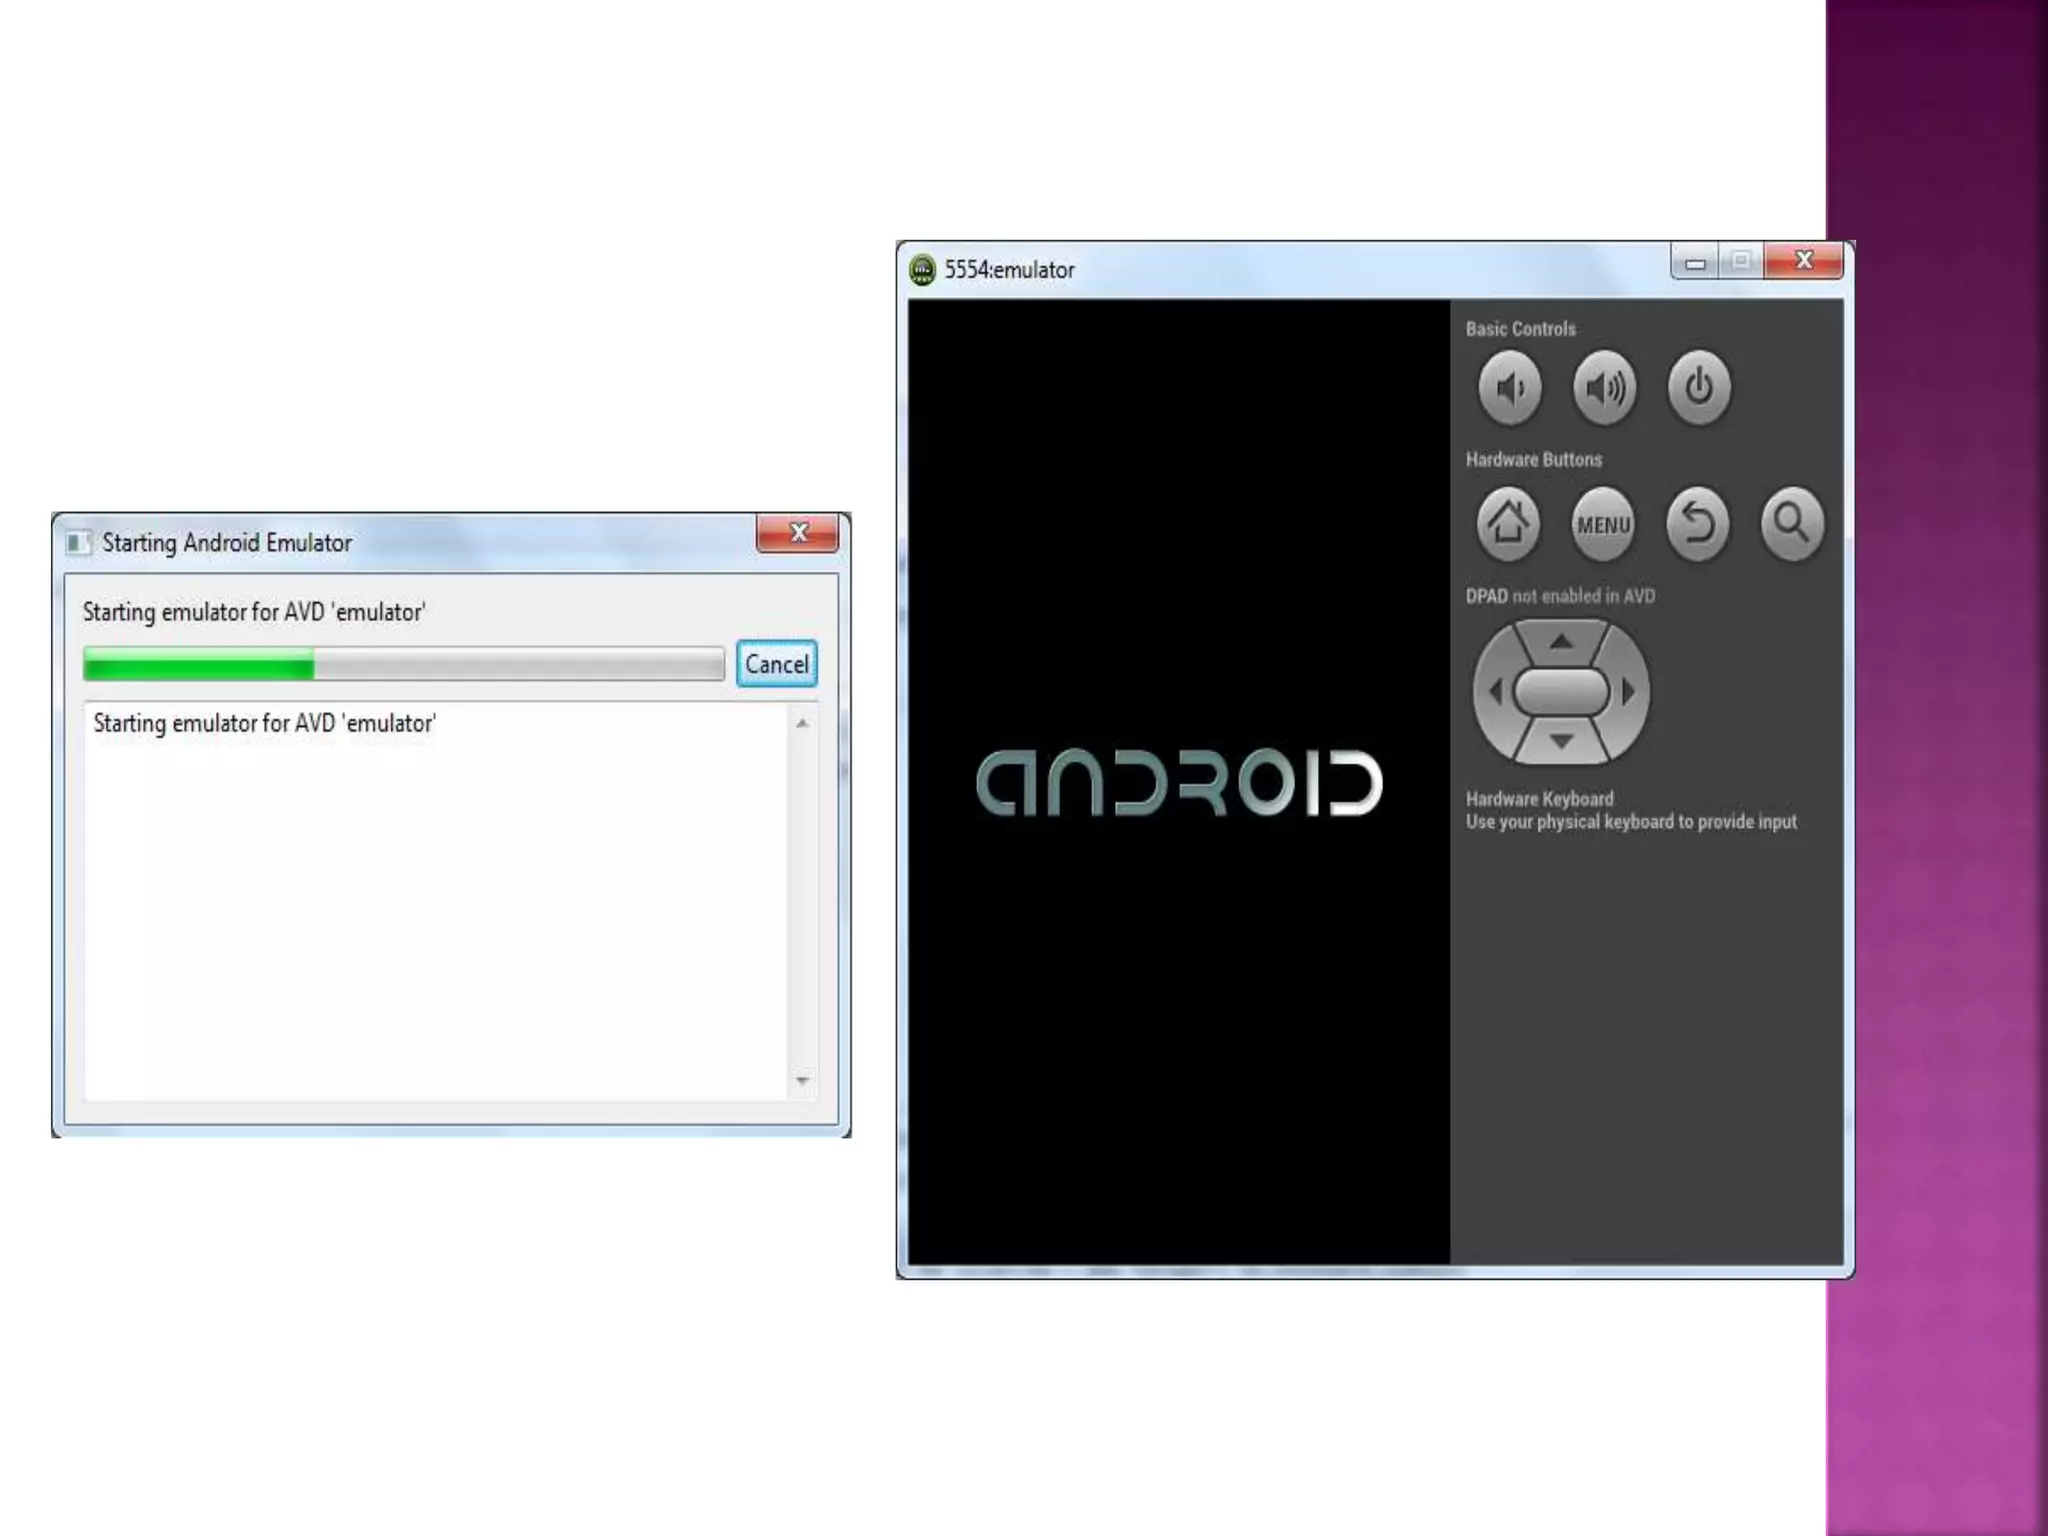
Task: Minimize the 5554:emulator window
Action: (1695, 263)
